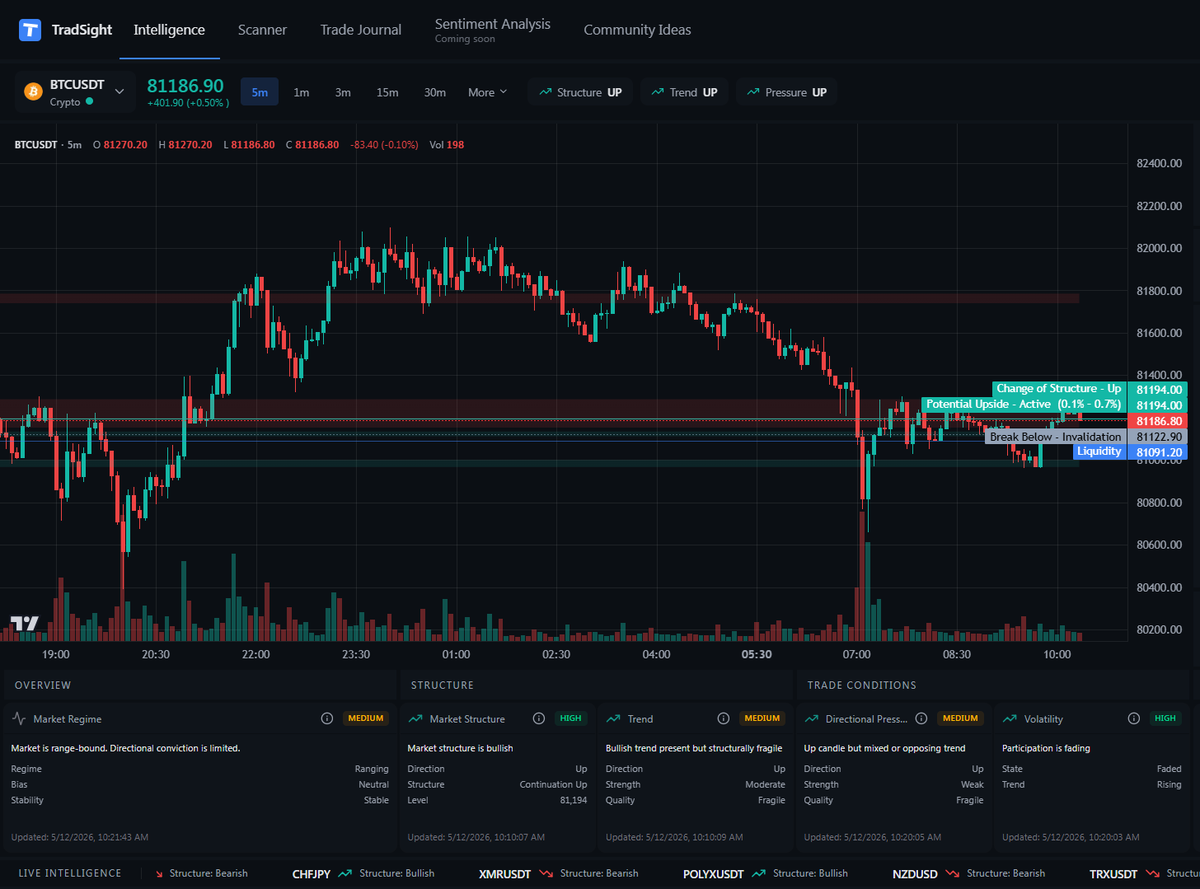
Task: Click TRXUSDT in the live ticker
Action: click(x=1114, y=873)
